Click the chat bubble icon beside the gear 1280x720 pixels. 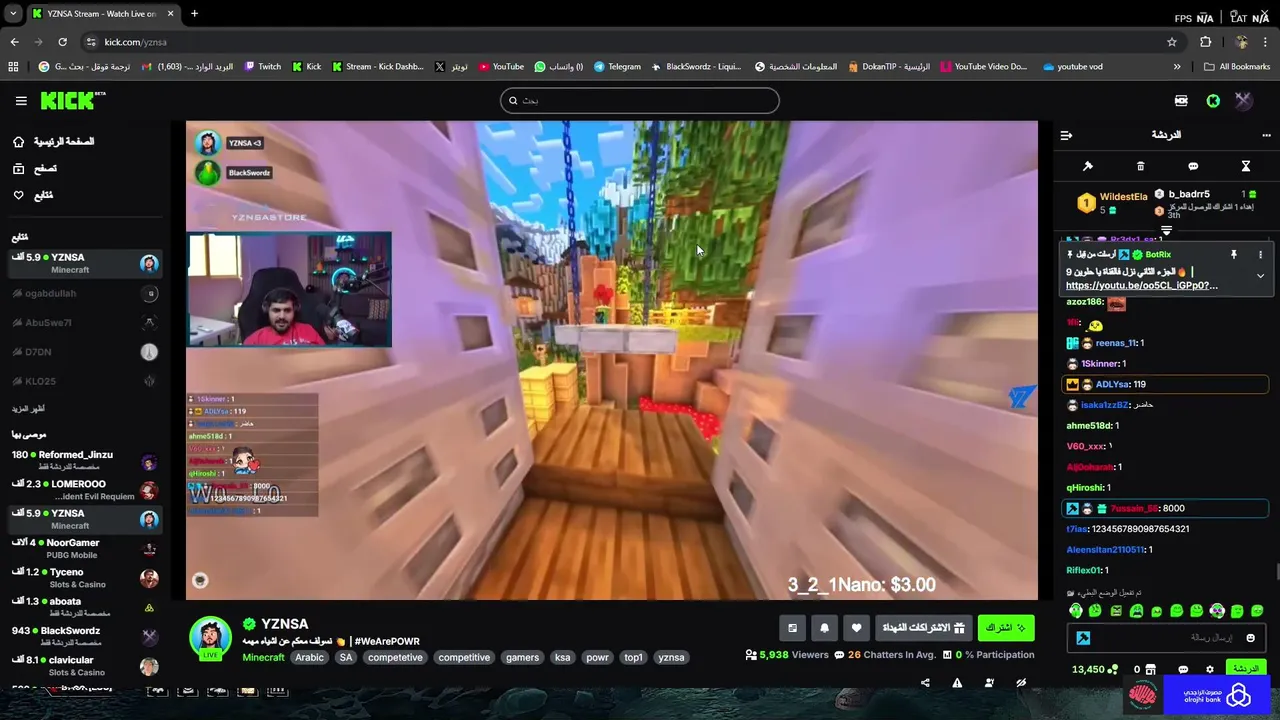tap(1183, 670)
